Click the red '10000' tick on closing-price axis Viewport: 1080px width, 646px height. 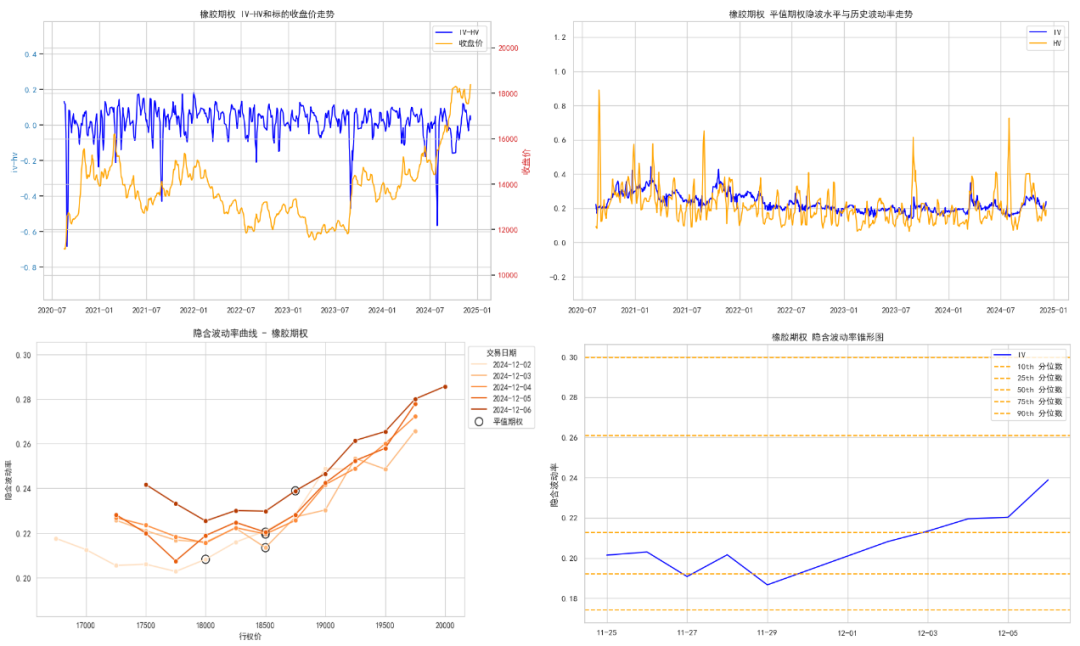(x=508, y=275)
